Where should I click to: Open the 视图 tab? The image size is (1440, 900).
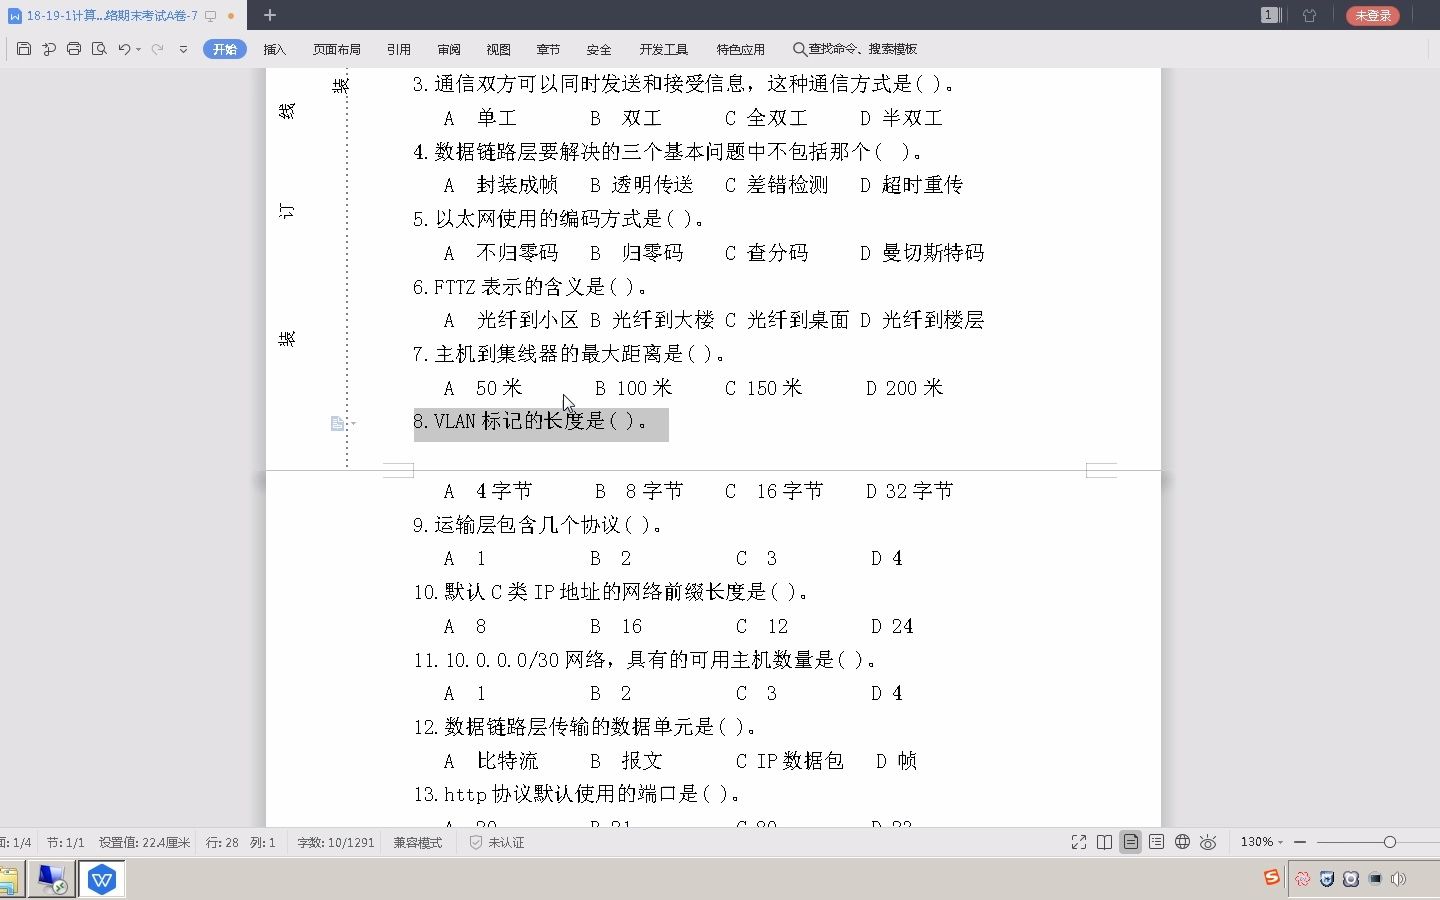click(x=498, y=49)
